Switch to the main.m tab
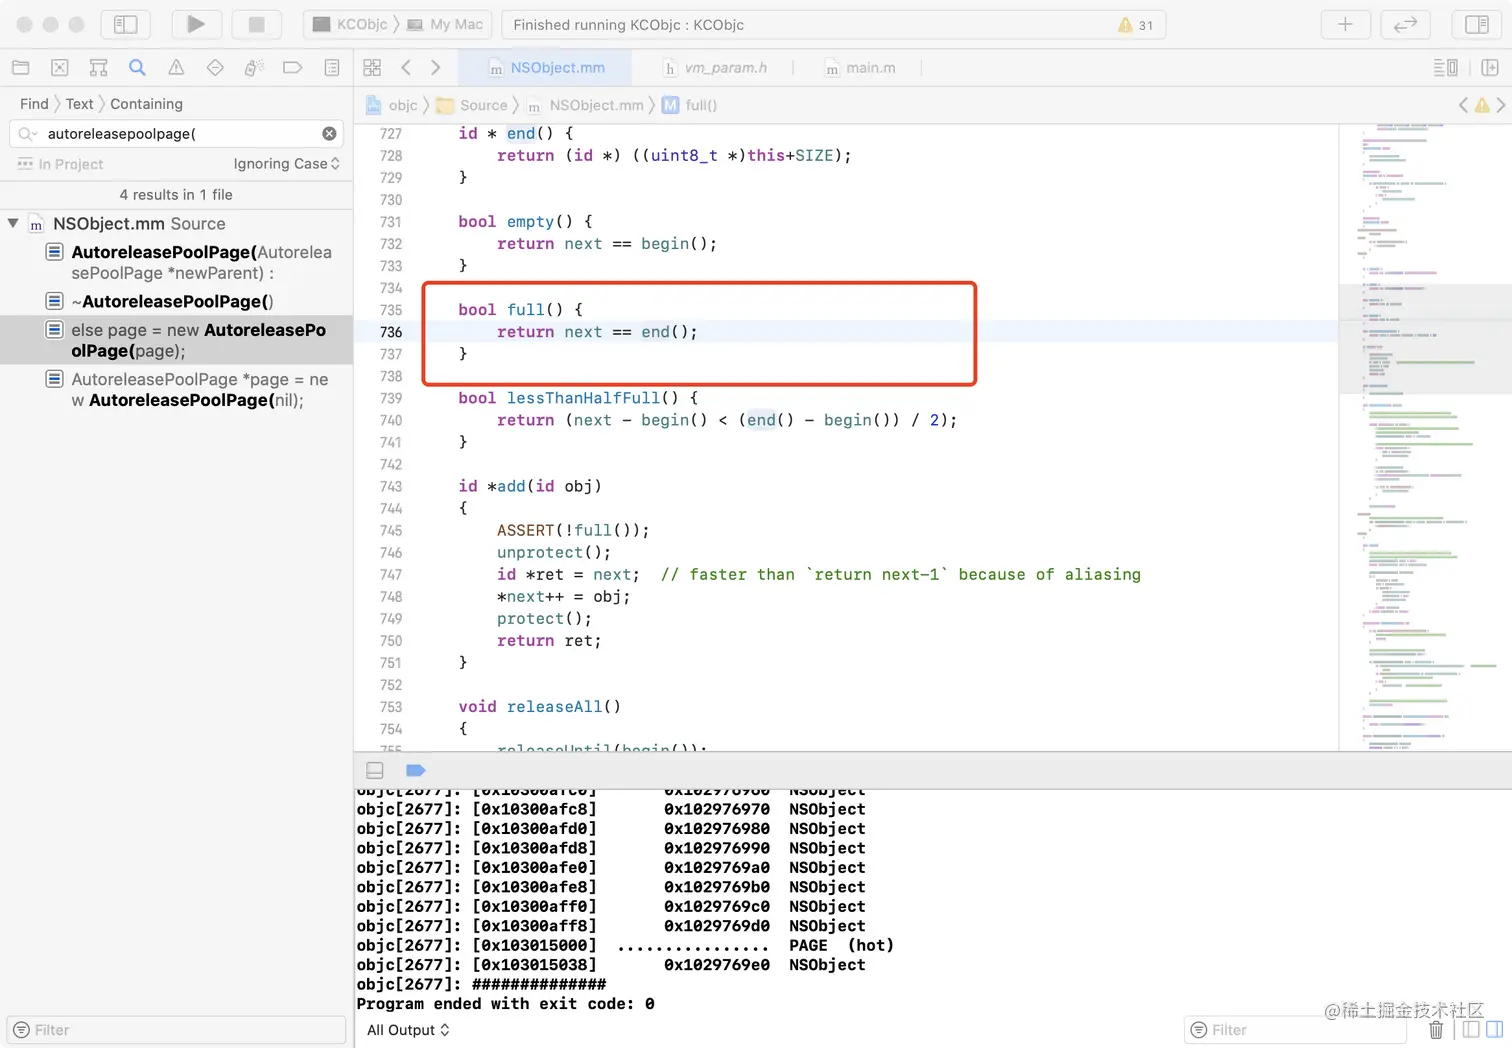1512x1048 pixels. 870,68
